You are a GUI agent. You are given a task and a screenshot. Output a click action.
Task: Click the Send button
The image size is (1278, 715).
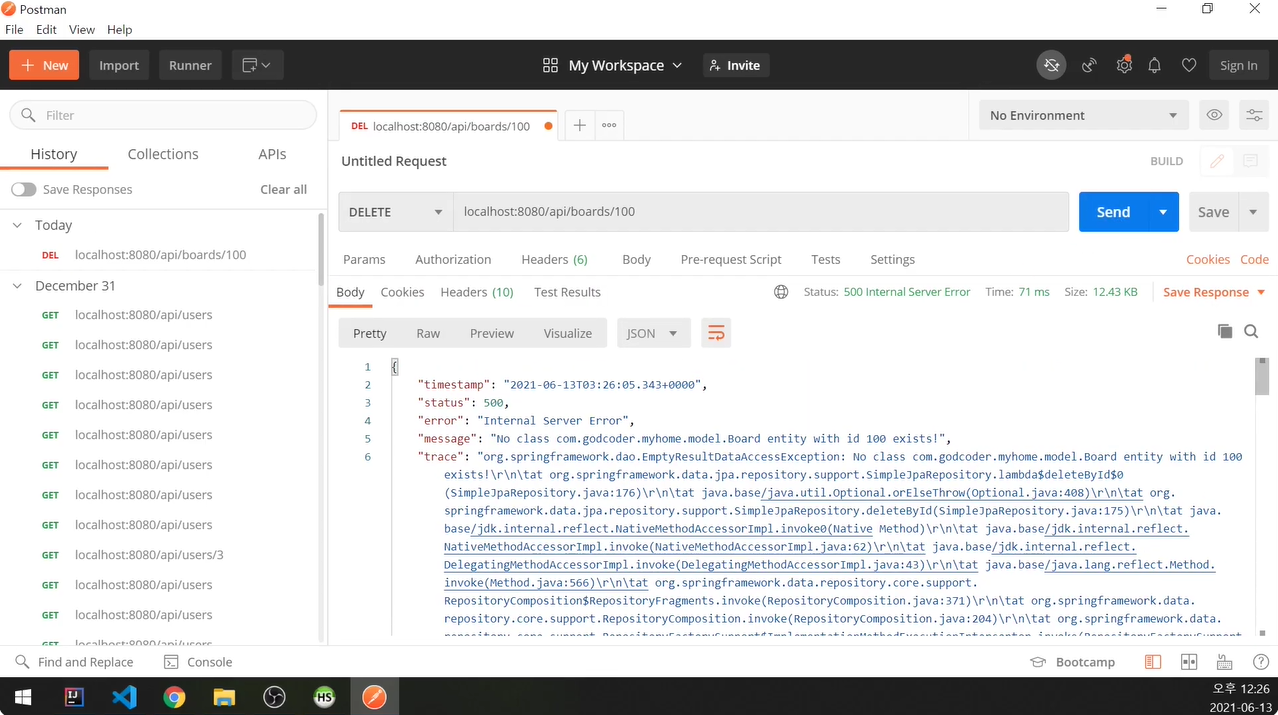point(1113,212)
